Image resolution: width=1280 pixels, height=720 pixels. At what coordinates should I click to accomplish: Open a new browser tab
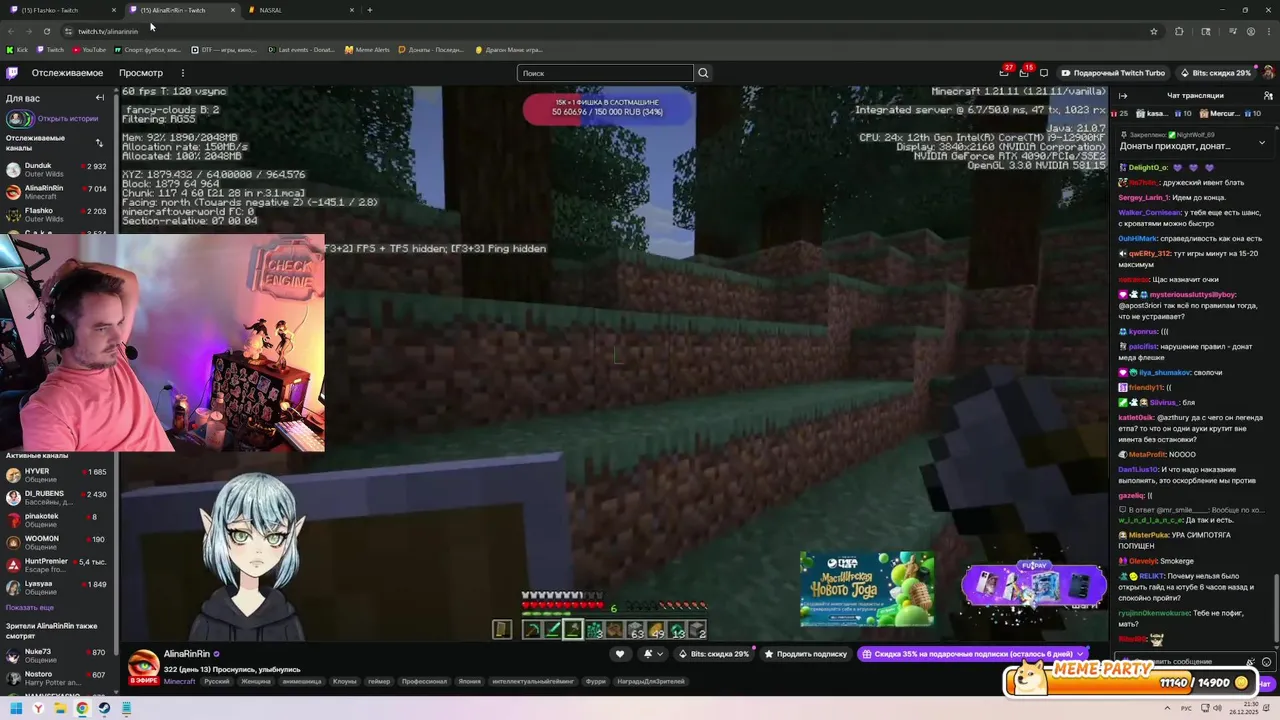(x=370, y=10)
